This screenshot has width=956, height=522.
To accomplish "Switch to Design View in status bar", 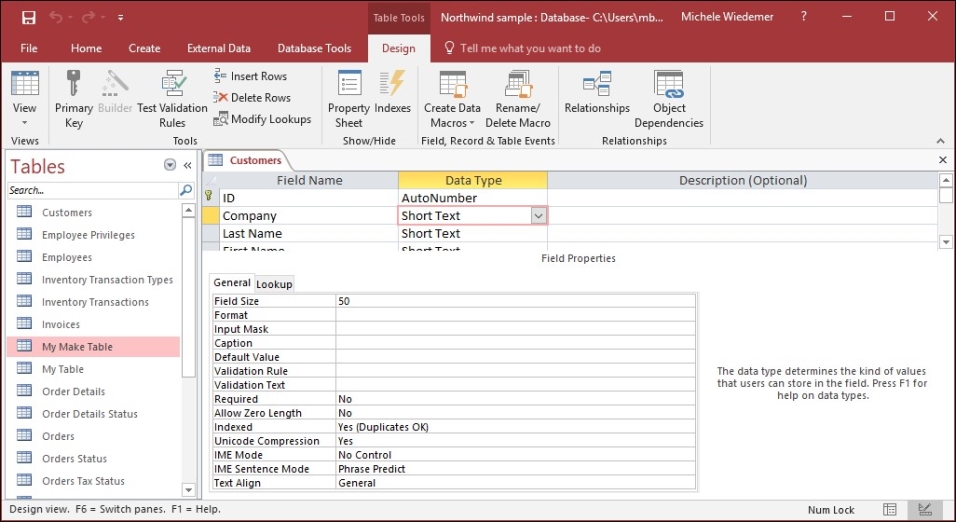I will pyautogui.click(x=924, y=510).
